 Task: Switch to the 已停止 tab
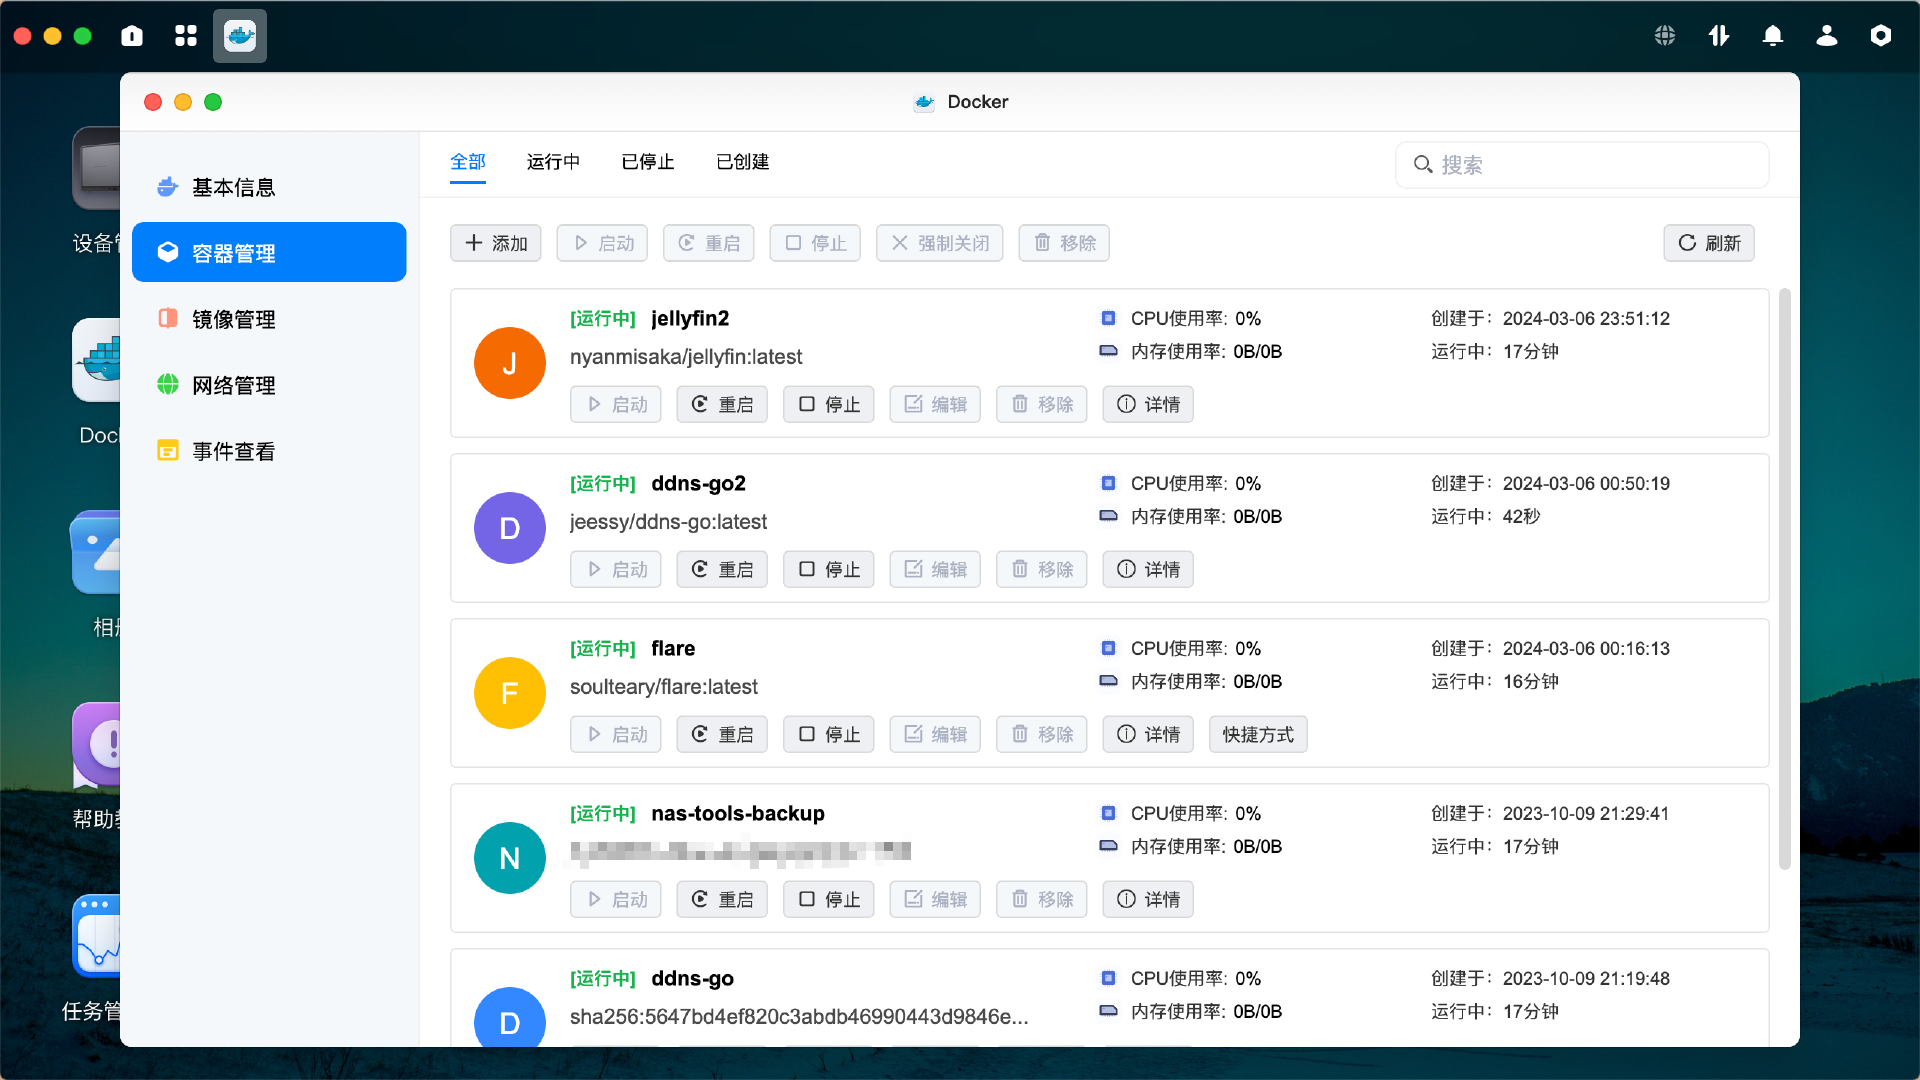coord(647,162)
